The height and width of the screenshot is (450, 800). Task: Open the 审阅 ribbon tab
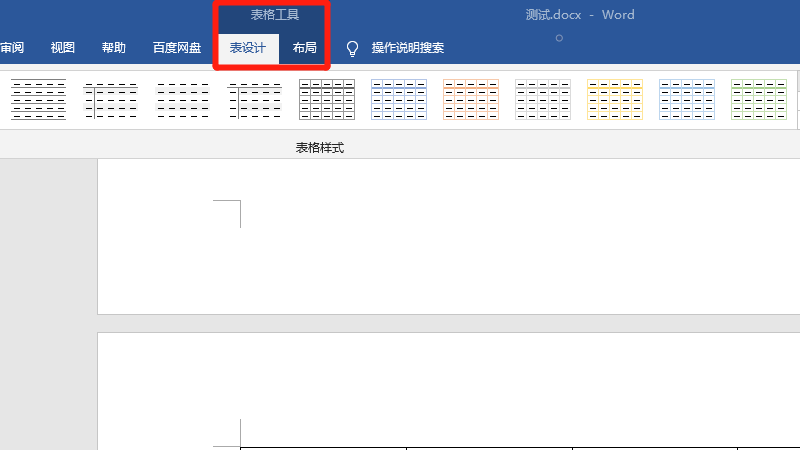(x=12, y=48)
